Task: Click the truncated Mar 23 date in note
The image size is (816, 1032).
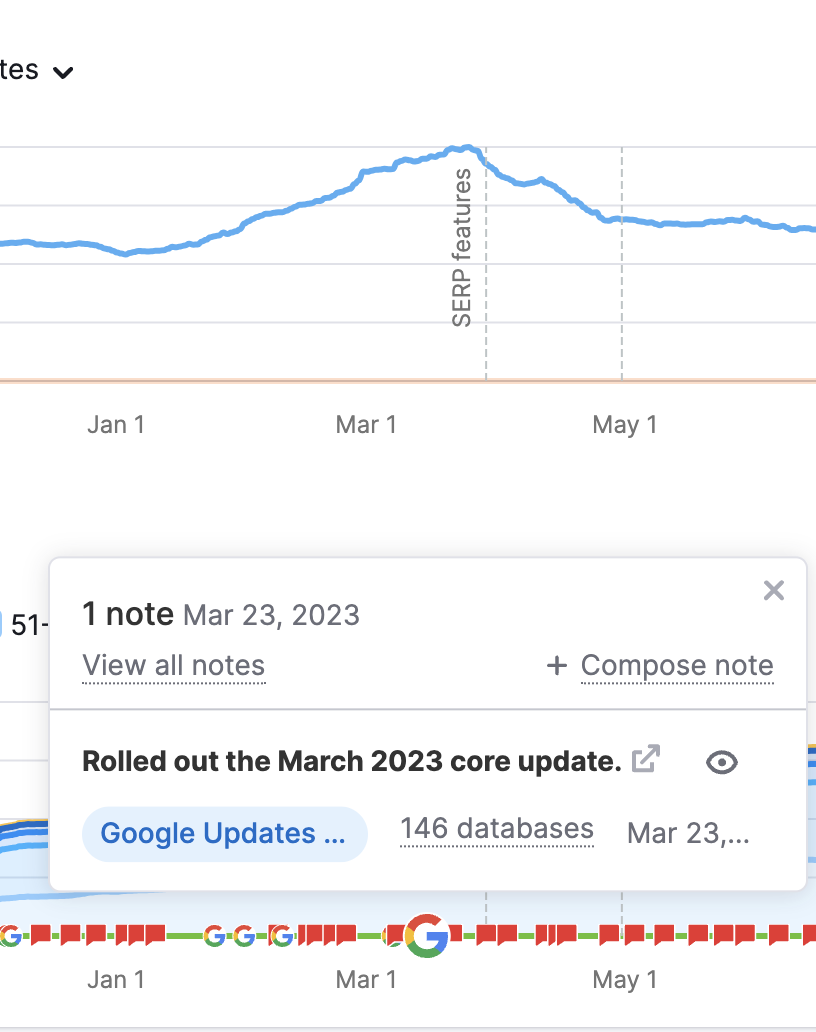Action: click(x=688, y=833)
